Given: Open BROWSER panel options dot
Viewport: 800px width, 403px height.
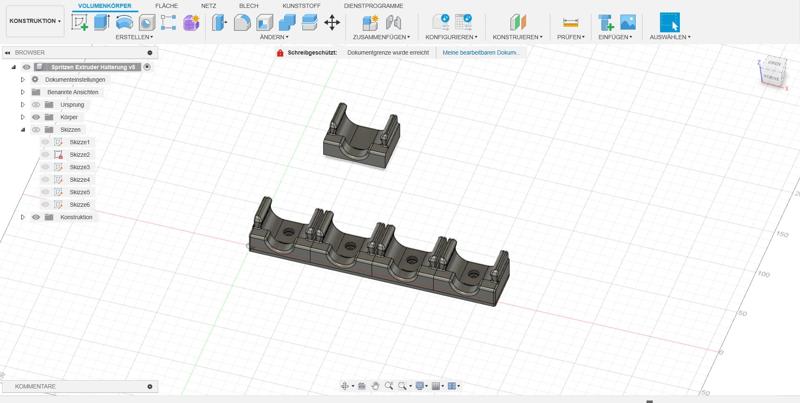Looking at the screenshot, I should tap(149, 53).
